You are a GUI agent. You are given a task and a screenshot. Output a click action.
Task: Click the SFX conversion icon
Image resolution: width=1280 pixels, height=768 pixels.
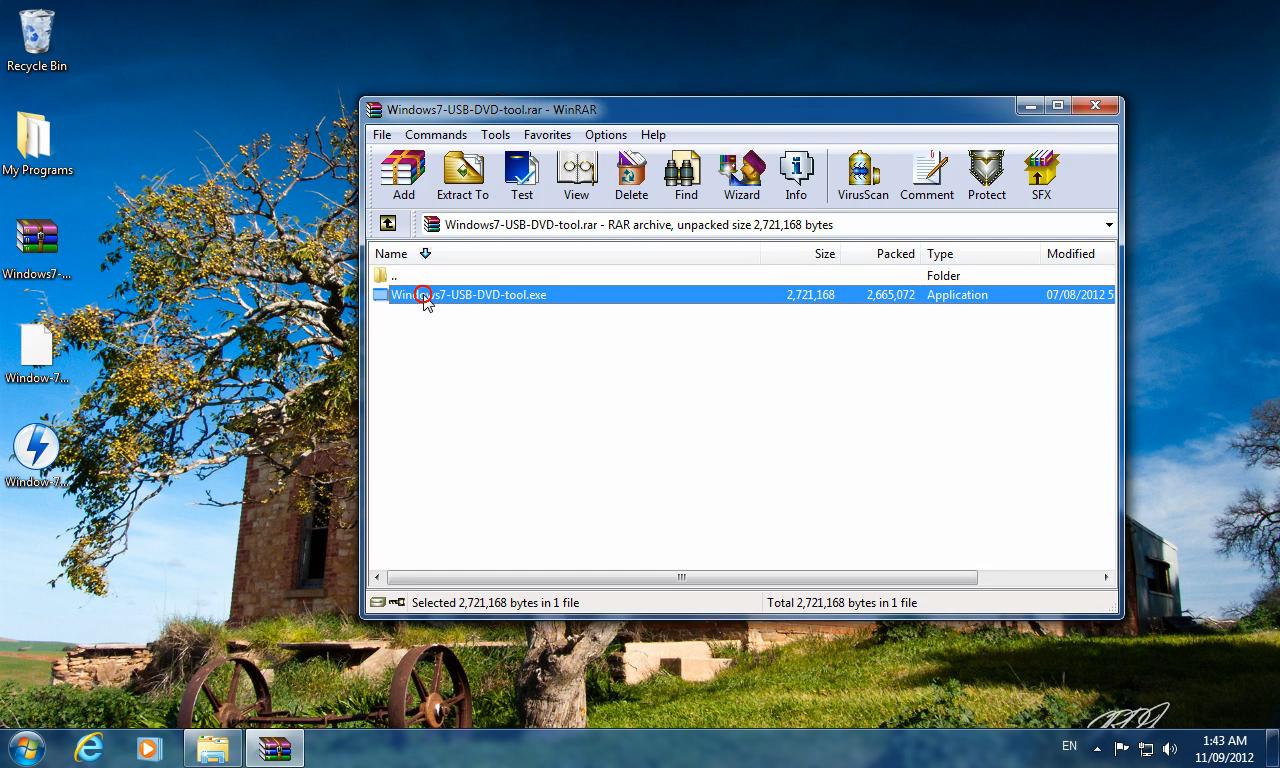[1040, 175]
